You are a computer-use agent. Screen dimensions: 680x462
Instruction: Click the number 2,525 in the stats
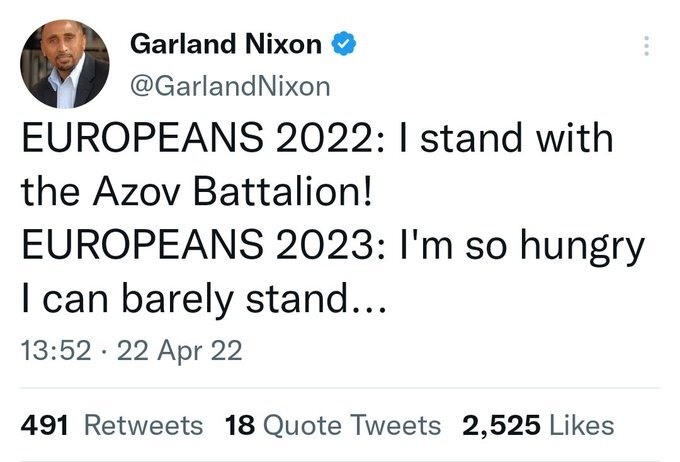click(501, 425)
